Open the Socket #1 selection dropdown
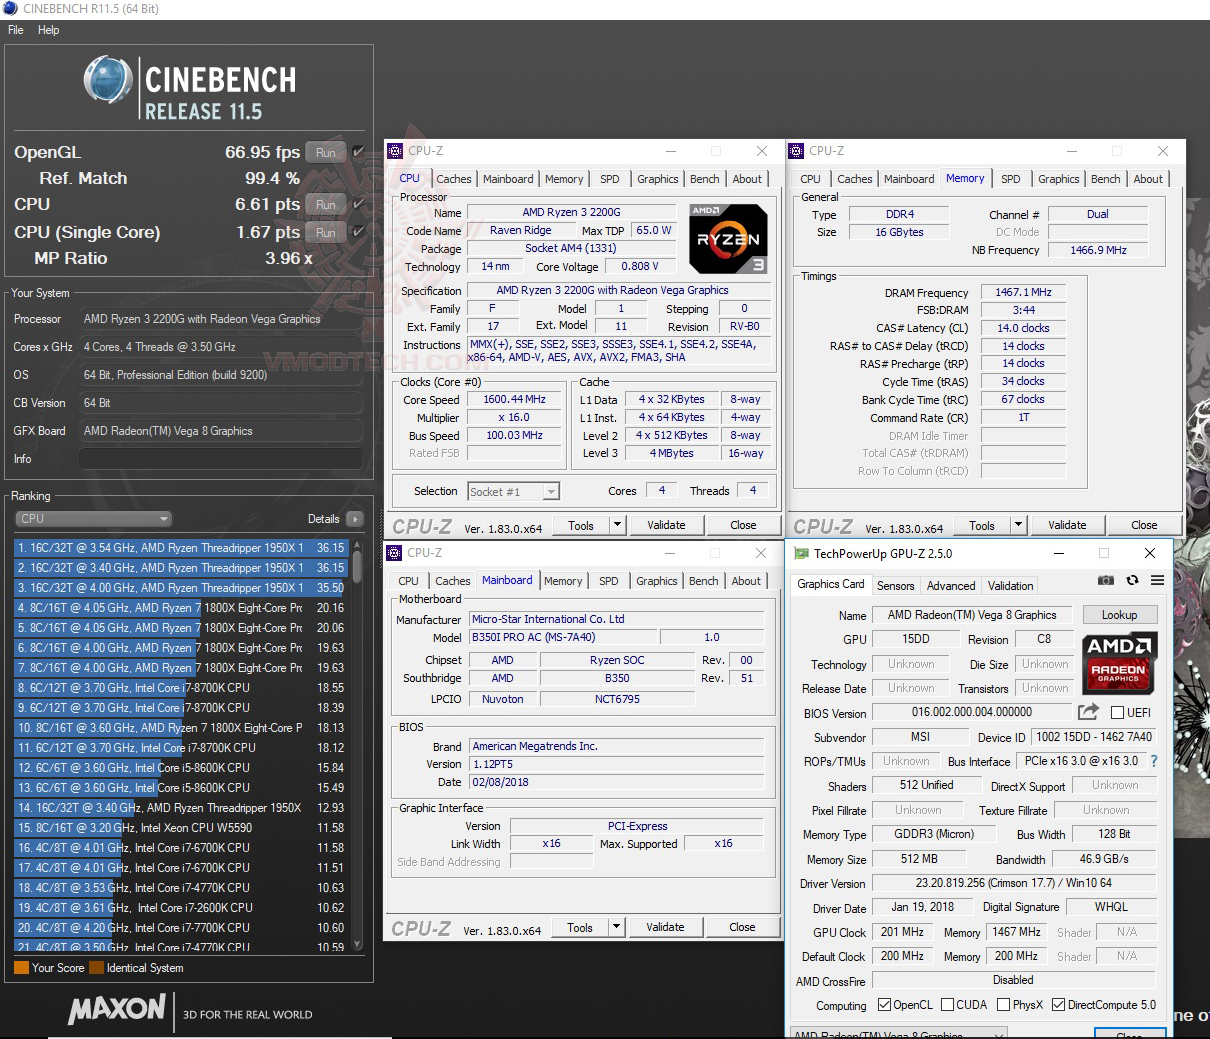1210x1039 pixels. (x=513, y=491)
